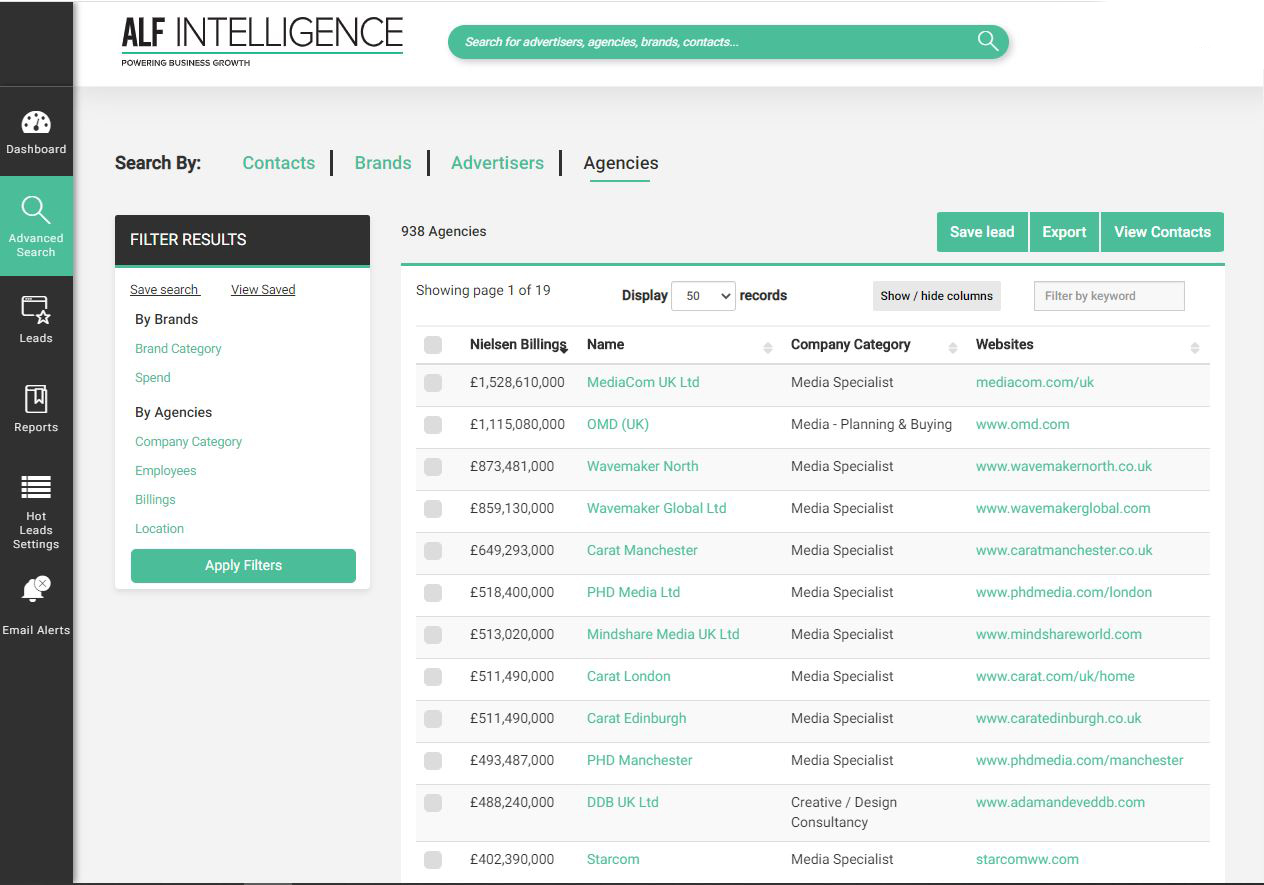Expand the Location filter
The width and height of the screenshot is (1264, 885).
[x=160, y=529]
